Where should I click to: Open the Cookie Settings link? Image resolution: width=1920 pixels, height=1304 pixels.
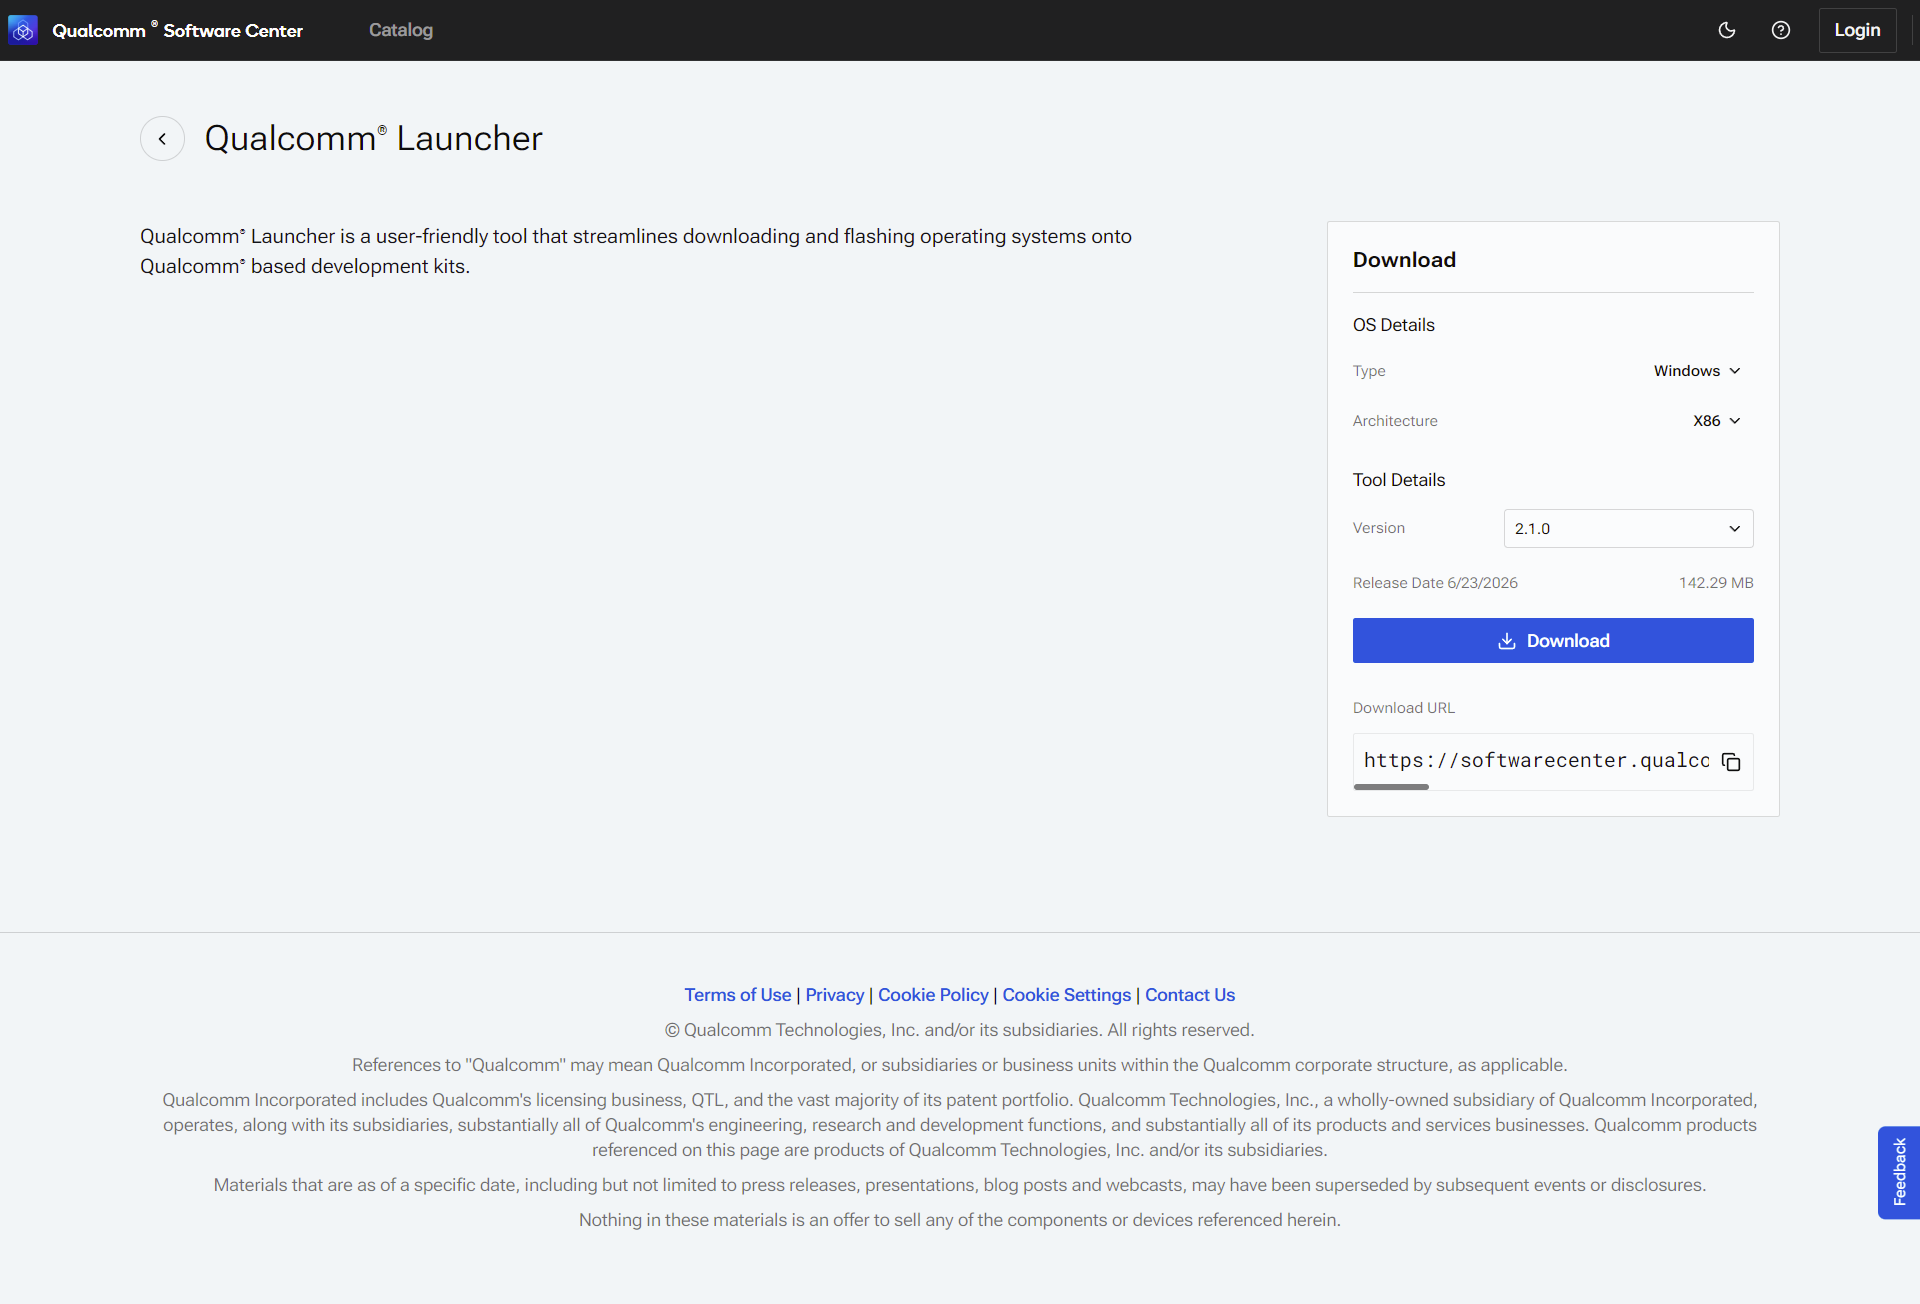[x=1066, y=995]
